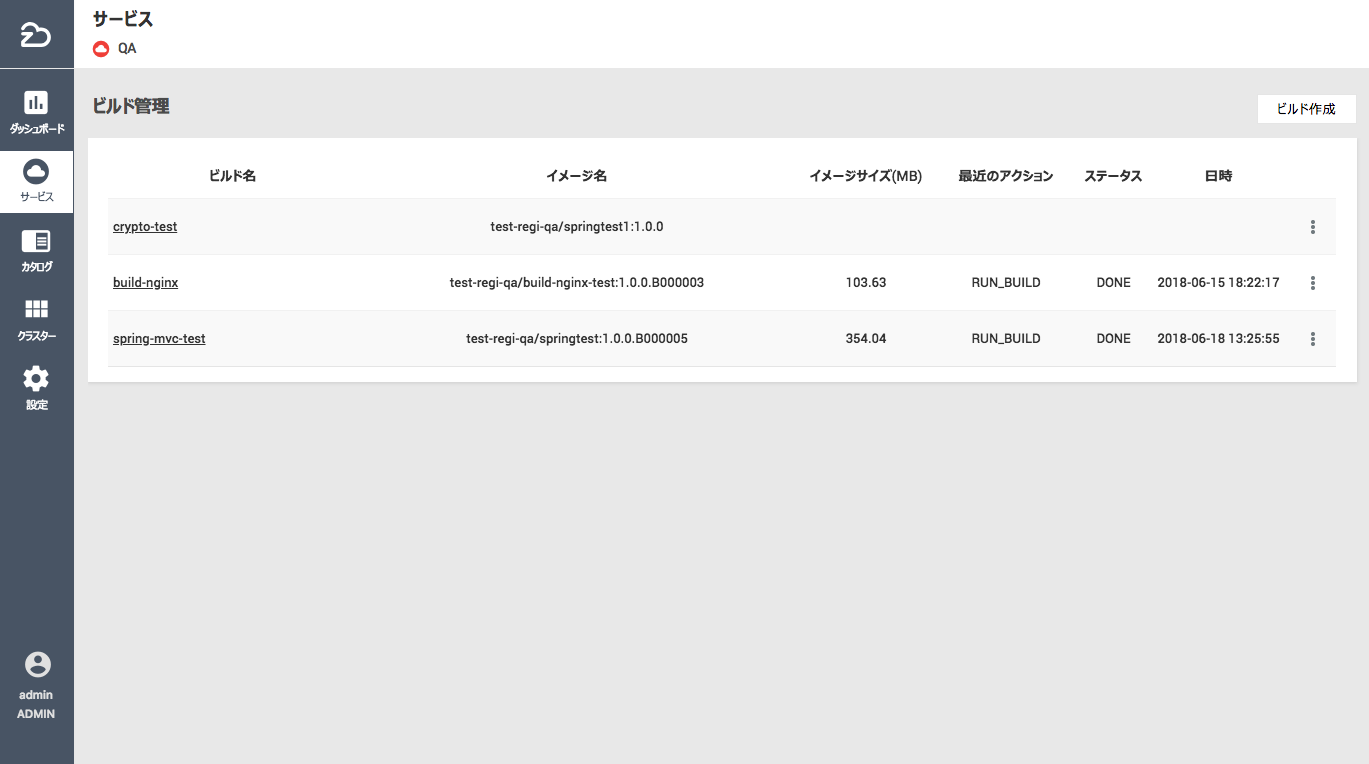Click DONE status in spring-mvc-test row
The image size is (1369, 764).
(x=1113, y=339)
